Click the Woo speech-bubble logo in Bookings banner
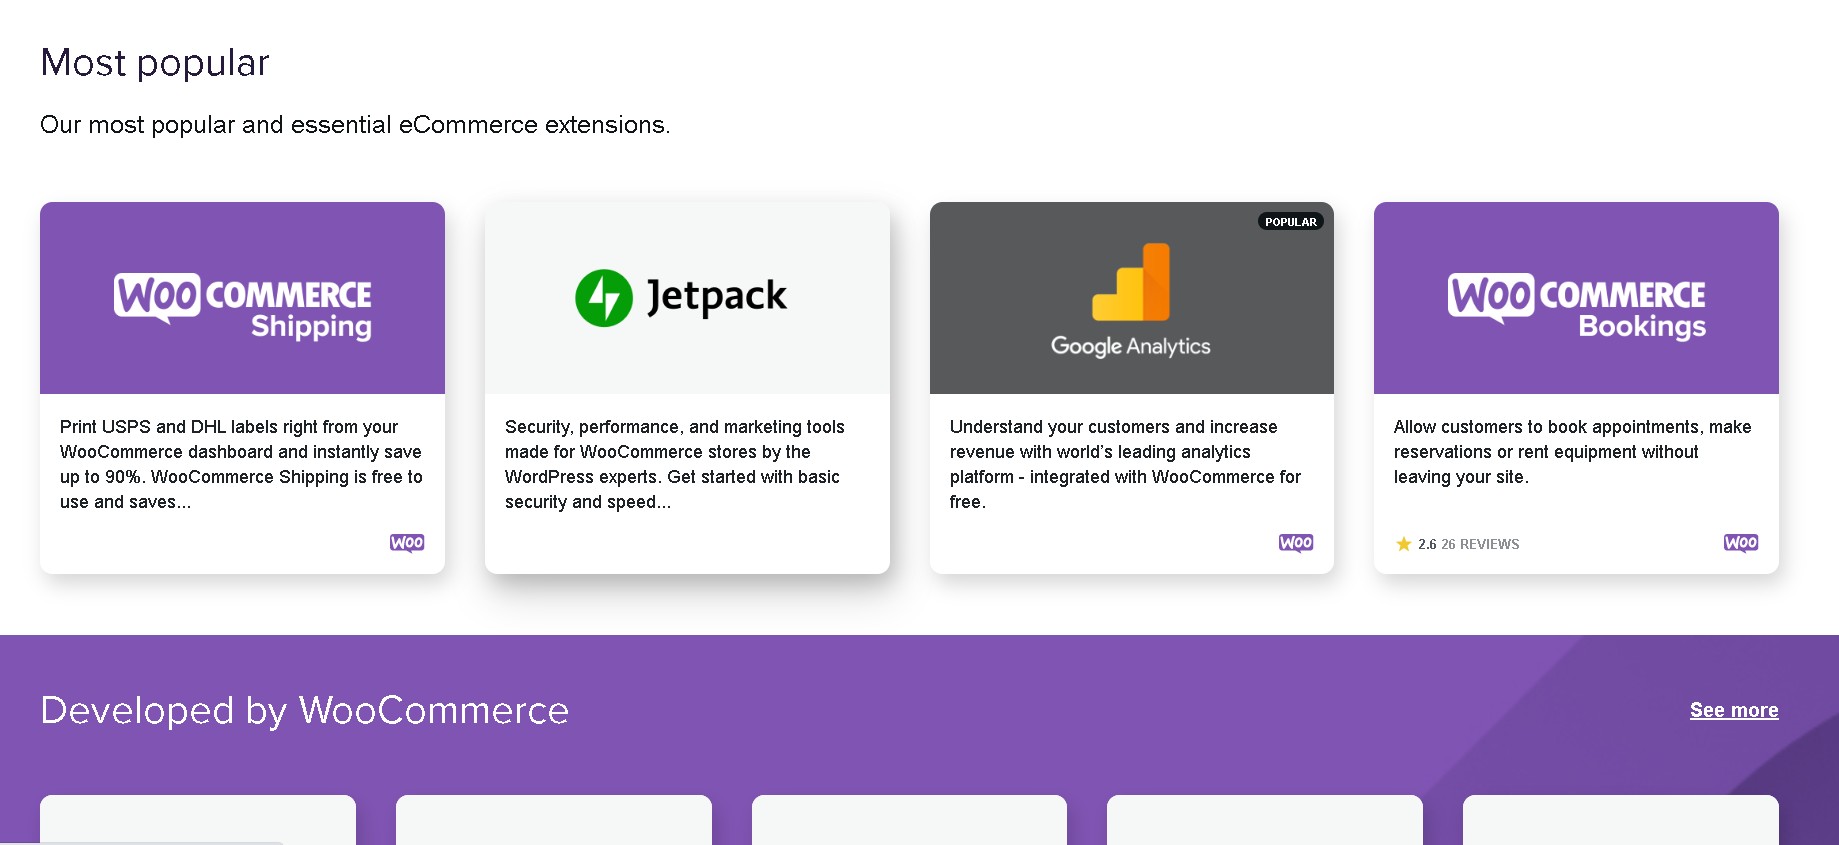 click(1490, 297)
